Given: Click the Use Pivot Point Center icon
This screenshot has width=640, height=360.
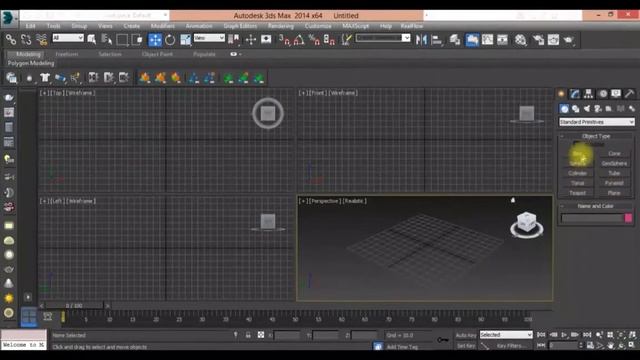Looking at the screenshot, I should [234, 40].
